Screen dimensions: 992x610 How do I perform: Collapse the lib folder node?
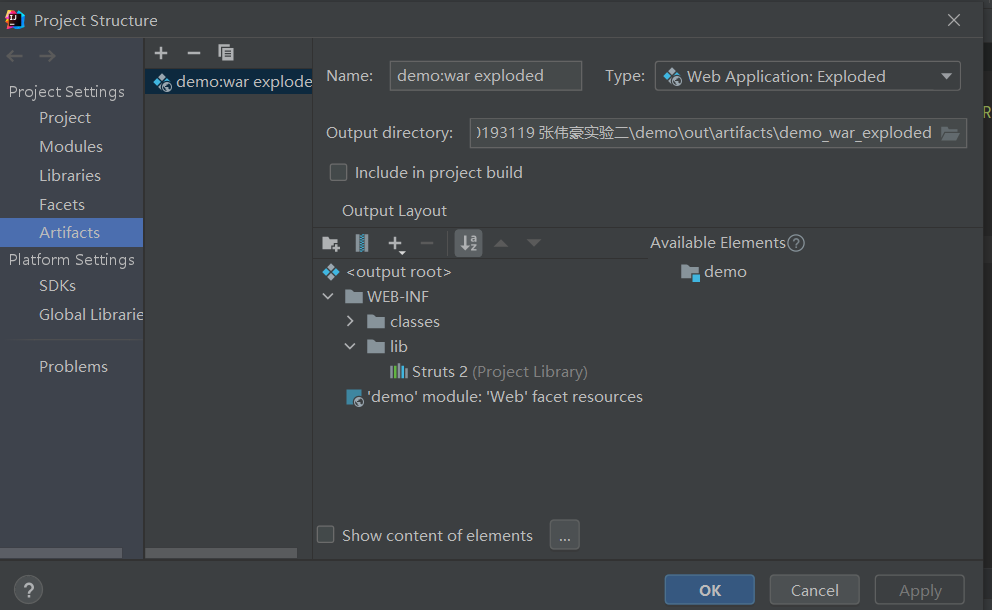coord(350,347)
